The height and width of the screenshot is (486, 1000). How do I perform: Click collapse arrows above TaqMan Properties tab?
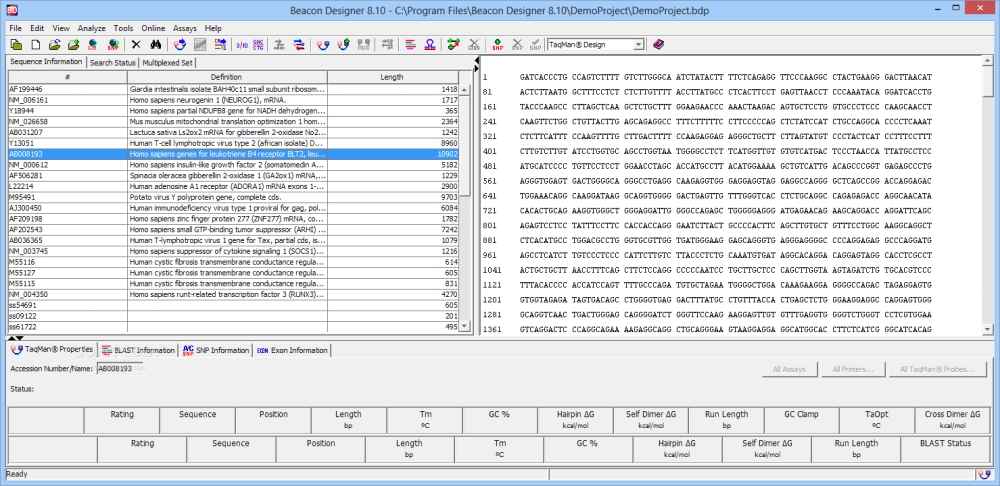point(17,338)
